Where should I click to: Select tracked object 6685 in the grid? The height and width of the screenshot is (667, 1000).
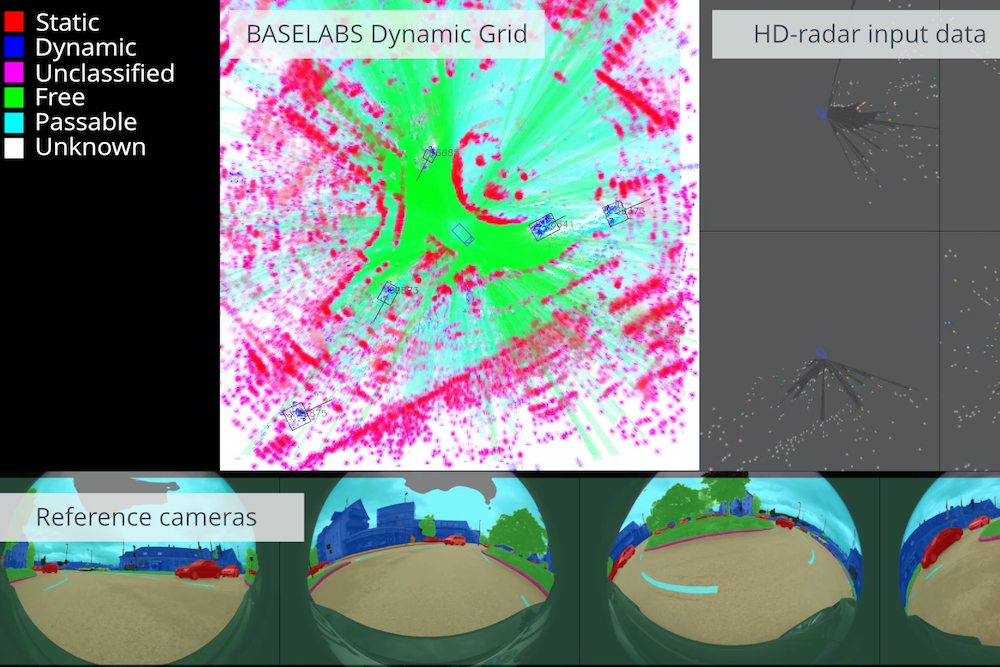(428, 154)
